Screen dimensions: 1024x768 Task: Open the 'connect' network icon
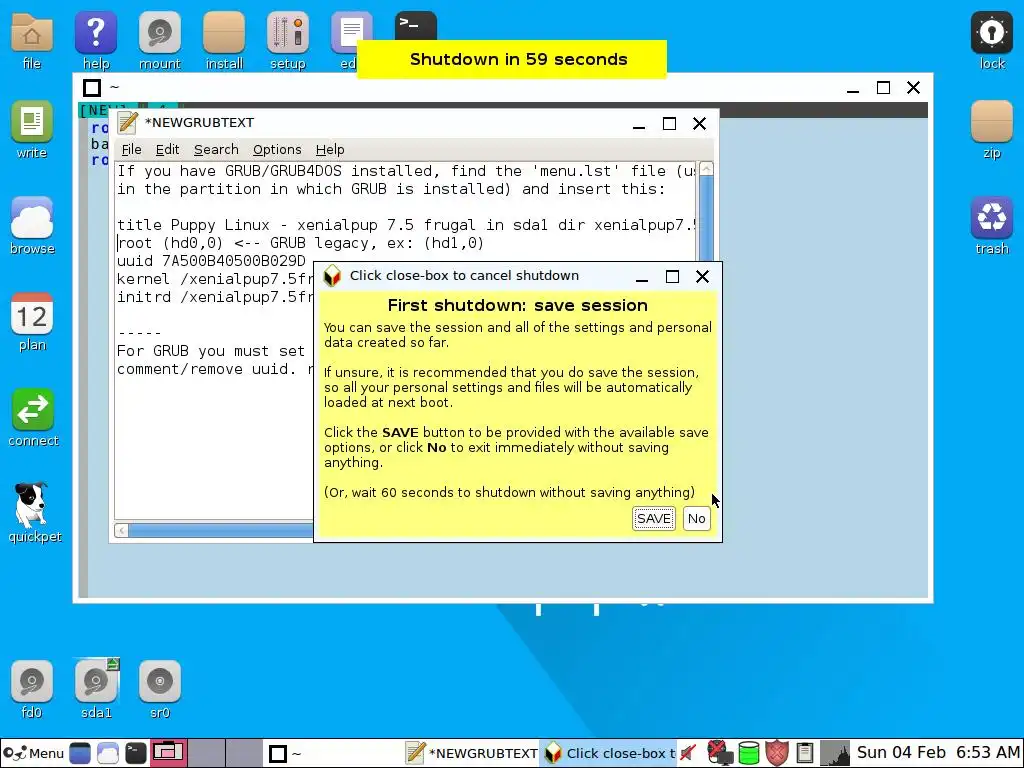(33, 418)
